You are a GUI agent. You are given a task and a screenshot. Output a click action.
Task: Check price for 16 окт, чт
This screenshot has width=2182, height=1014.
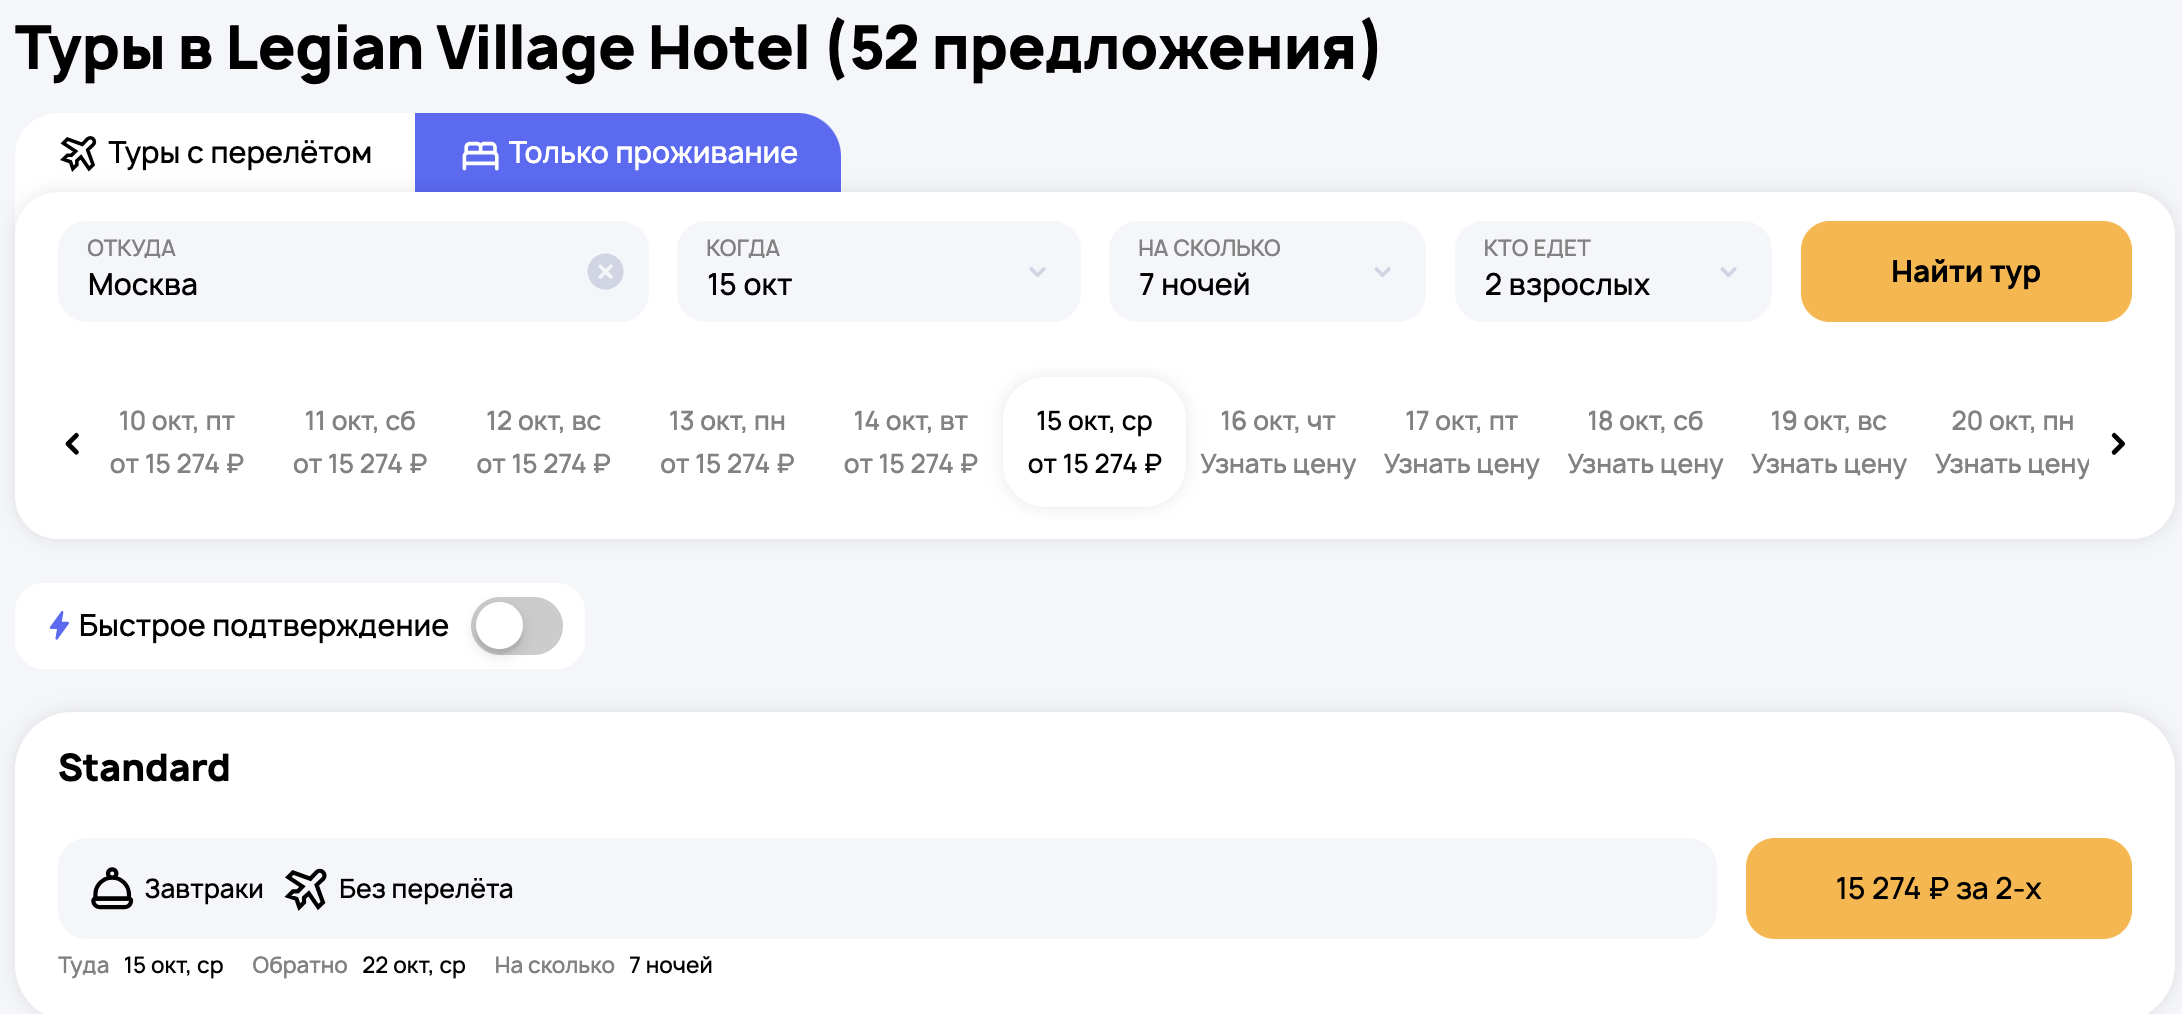point(1278,442)
